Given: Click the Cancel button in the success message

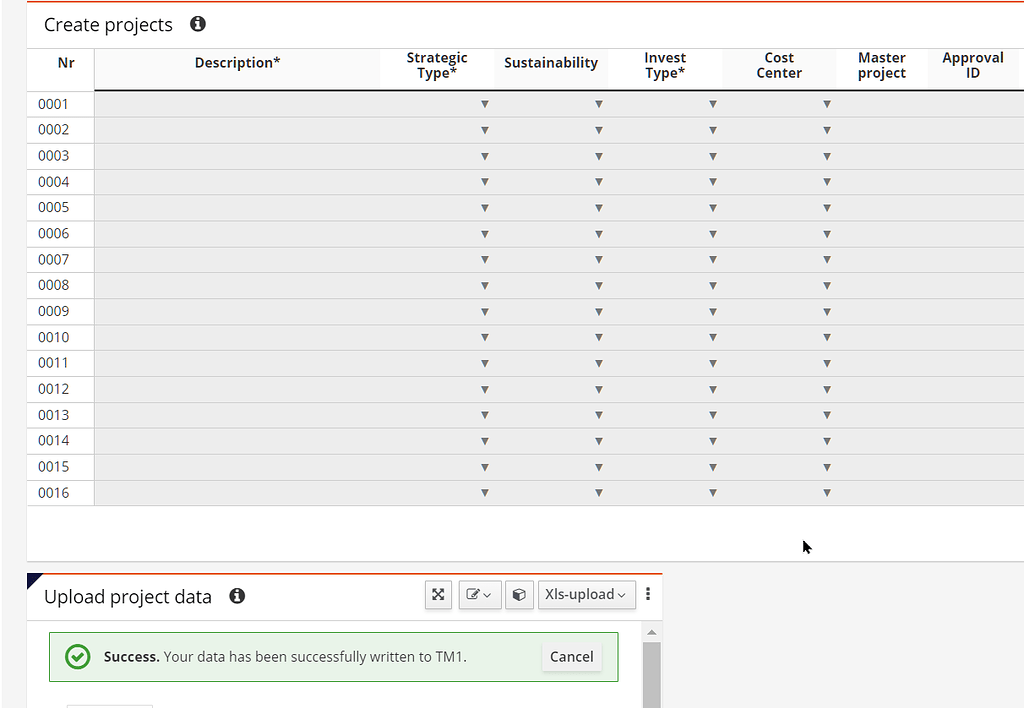Looking at the screenshot, I should coord(571,657).
